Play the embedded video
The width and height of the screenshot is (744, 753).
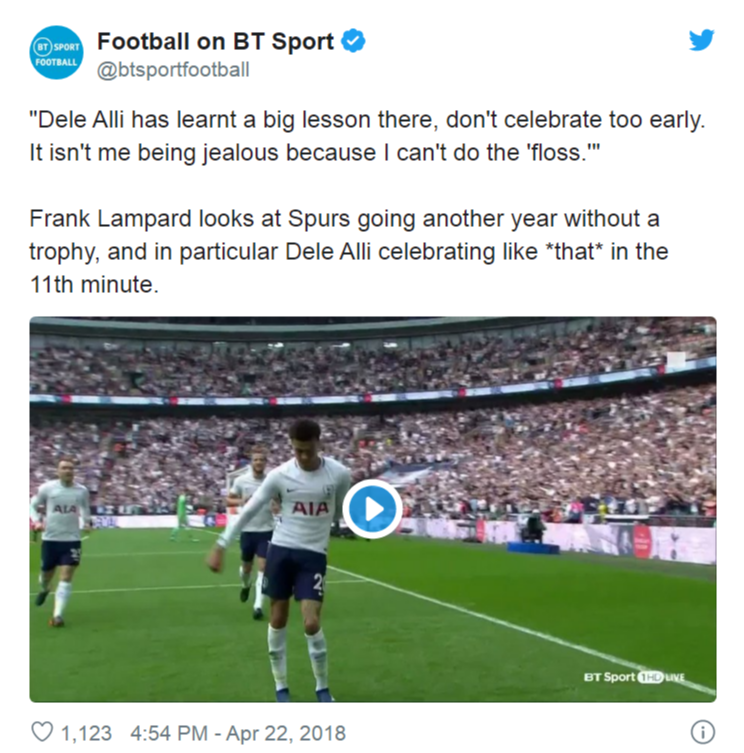click(372, 509)
